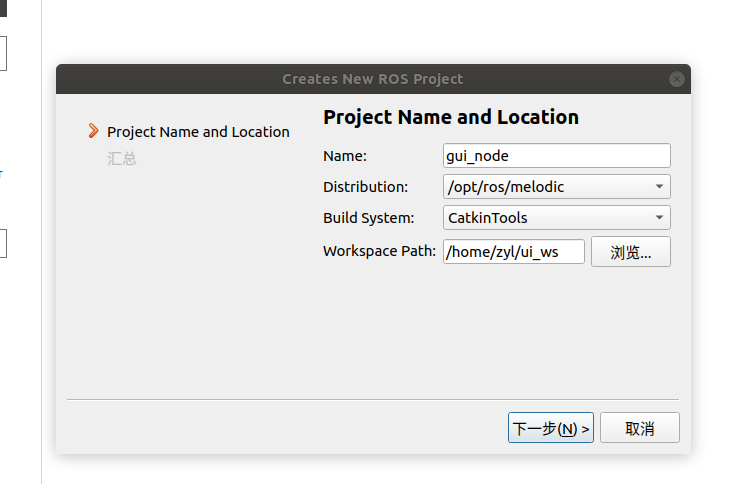Open the Distribution dropdown showing /opt/ros/melodic
This screenshot has width=737, height=484.
point(557,187)
